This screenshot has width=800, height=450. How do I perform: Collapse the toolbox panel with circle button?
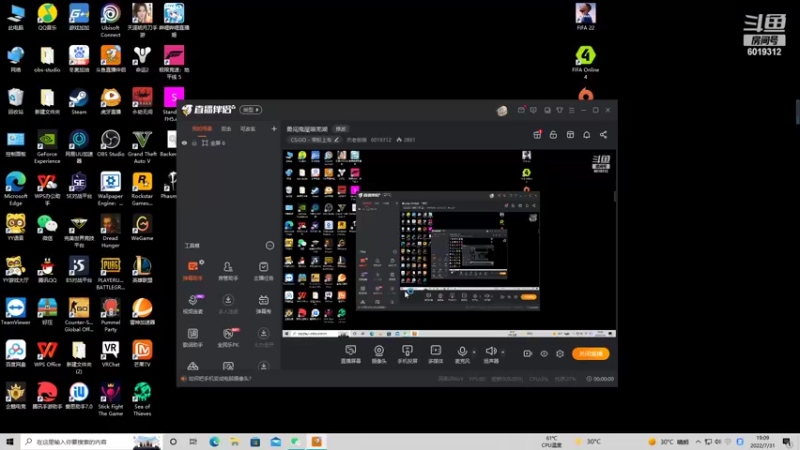click(x=270, y=245)
